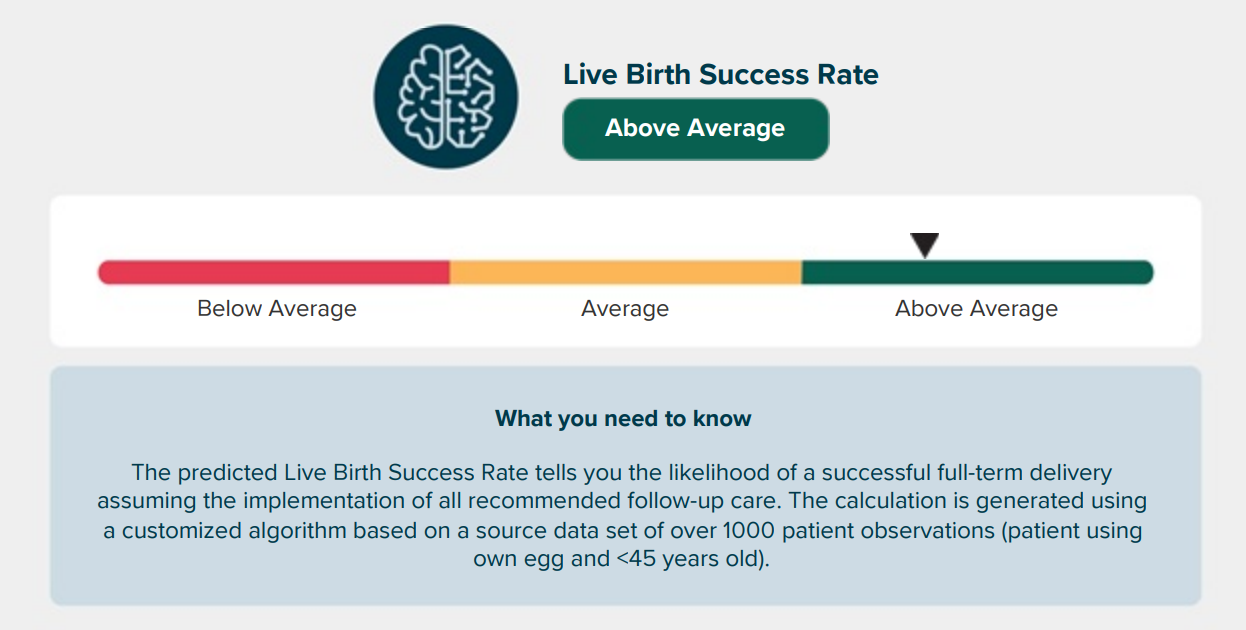Click the brain icon circle

[446, 97]
